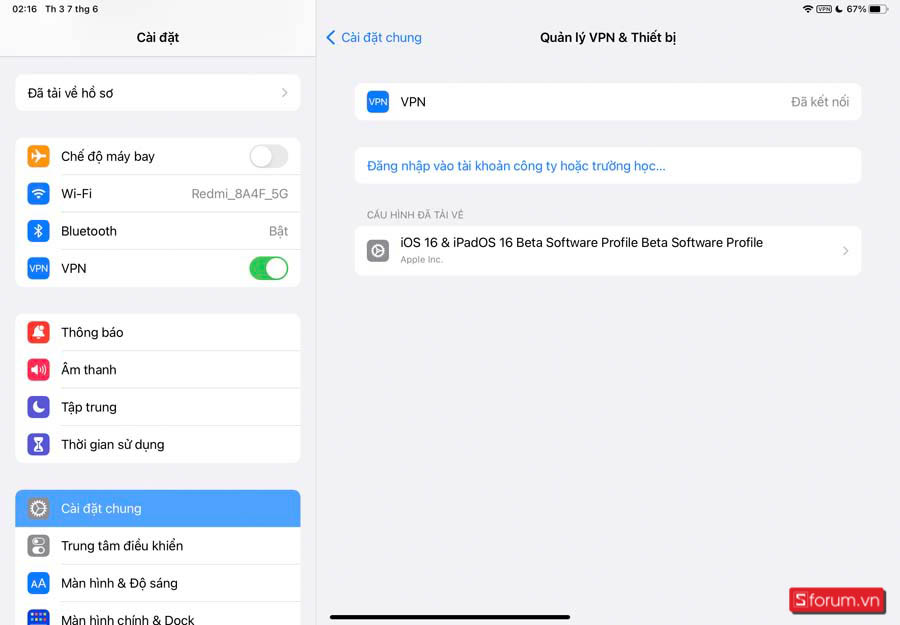Tap the Cài đặt chung gear icon
The width and height of the screenshot is (900, 625).
click(38, 508)
